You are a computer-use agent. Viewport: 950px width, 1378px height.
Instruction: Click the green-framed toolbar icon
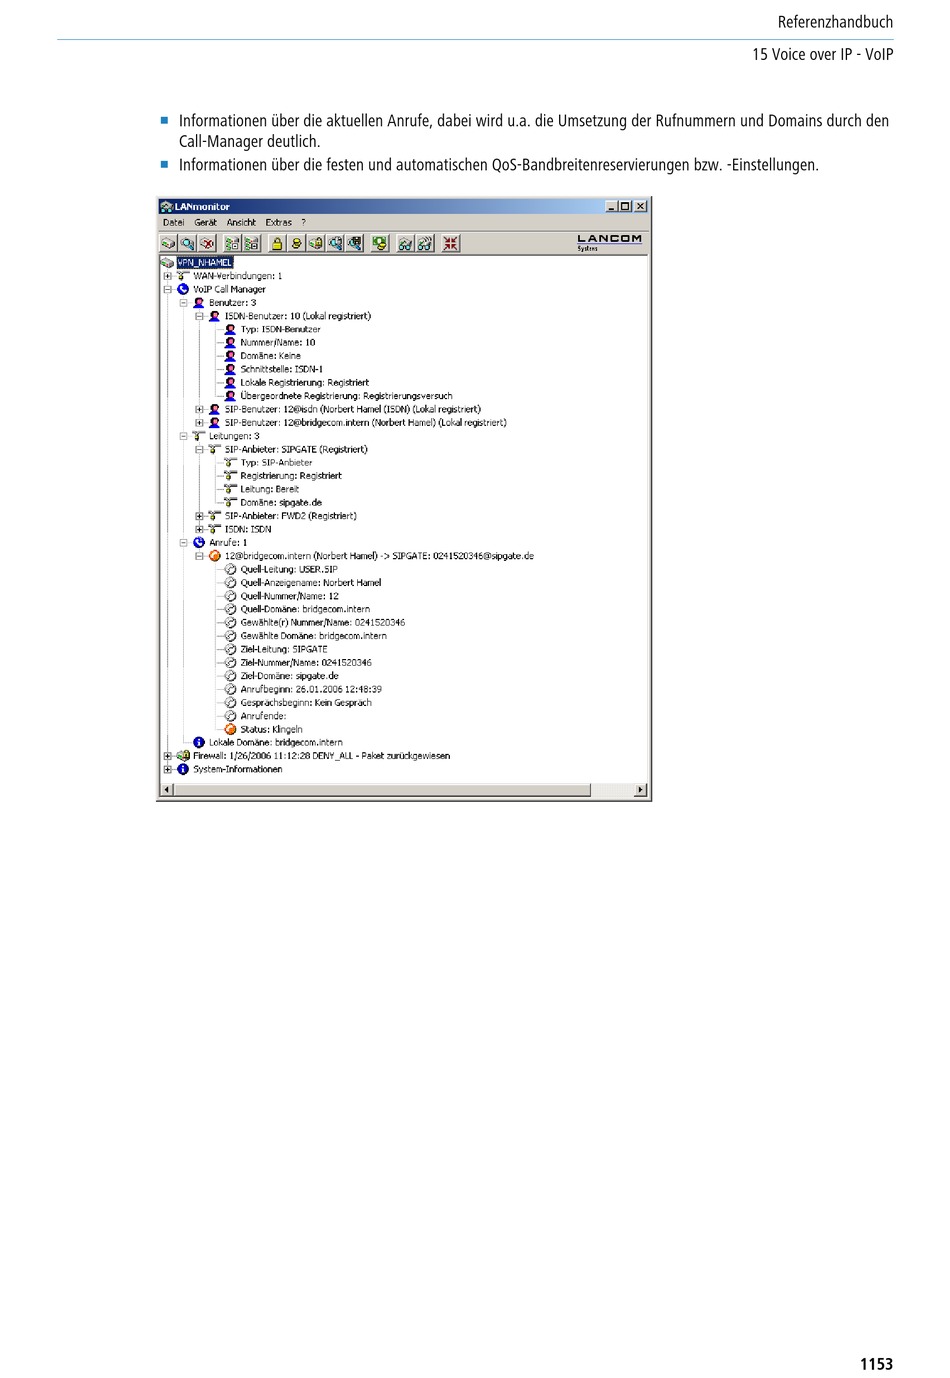[380, 243]
